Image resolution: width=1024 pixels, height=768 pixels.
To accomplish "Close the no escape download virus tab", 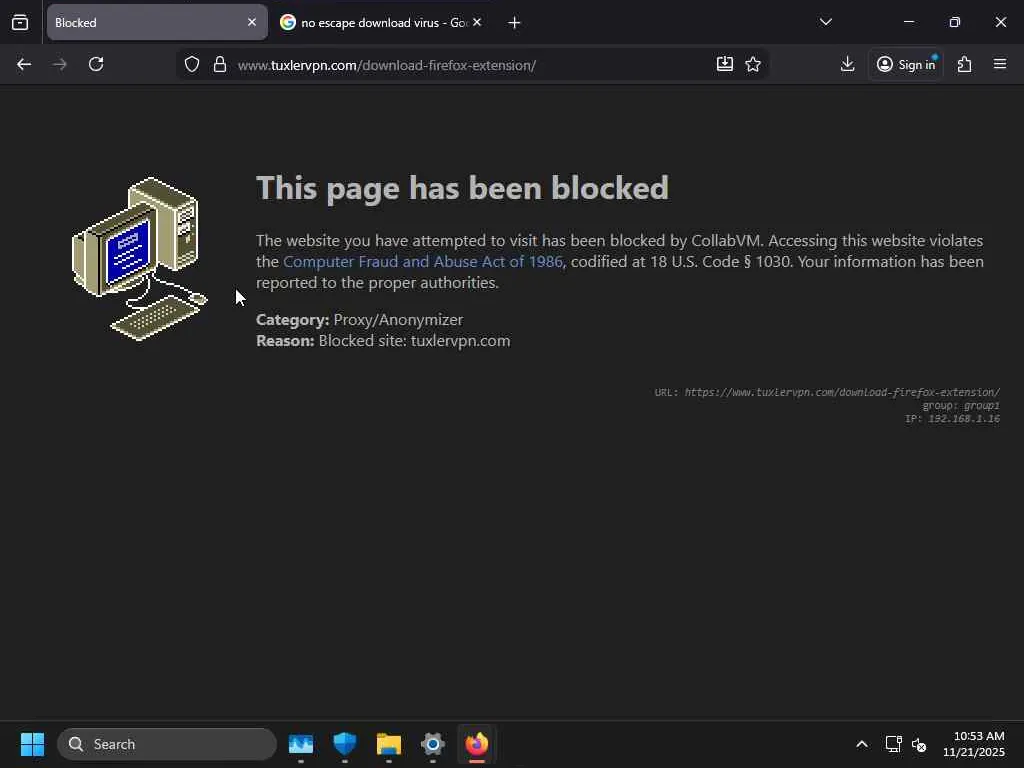I will pos(477,22).
